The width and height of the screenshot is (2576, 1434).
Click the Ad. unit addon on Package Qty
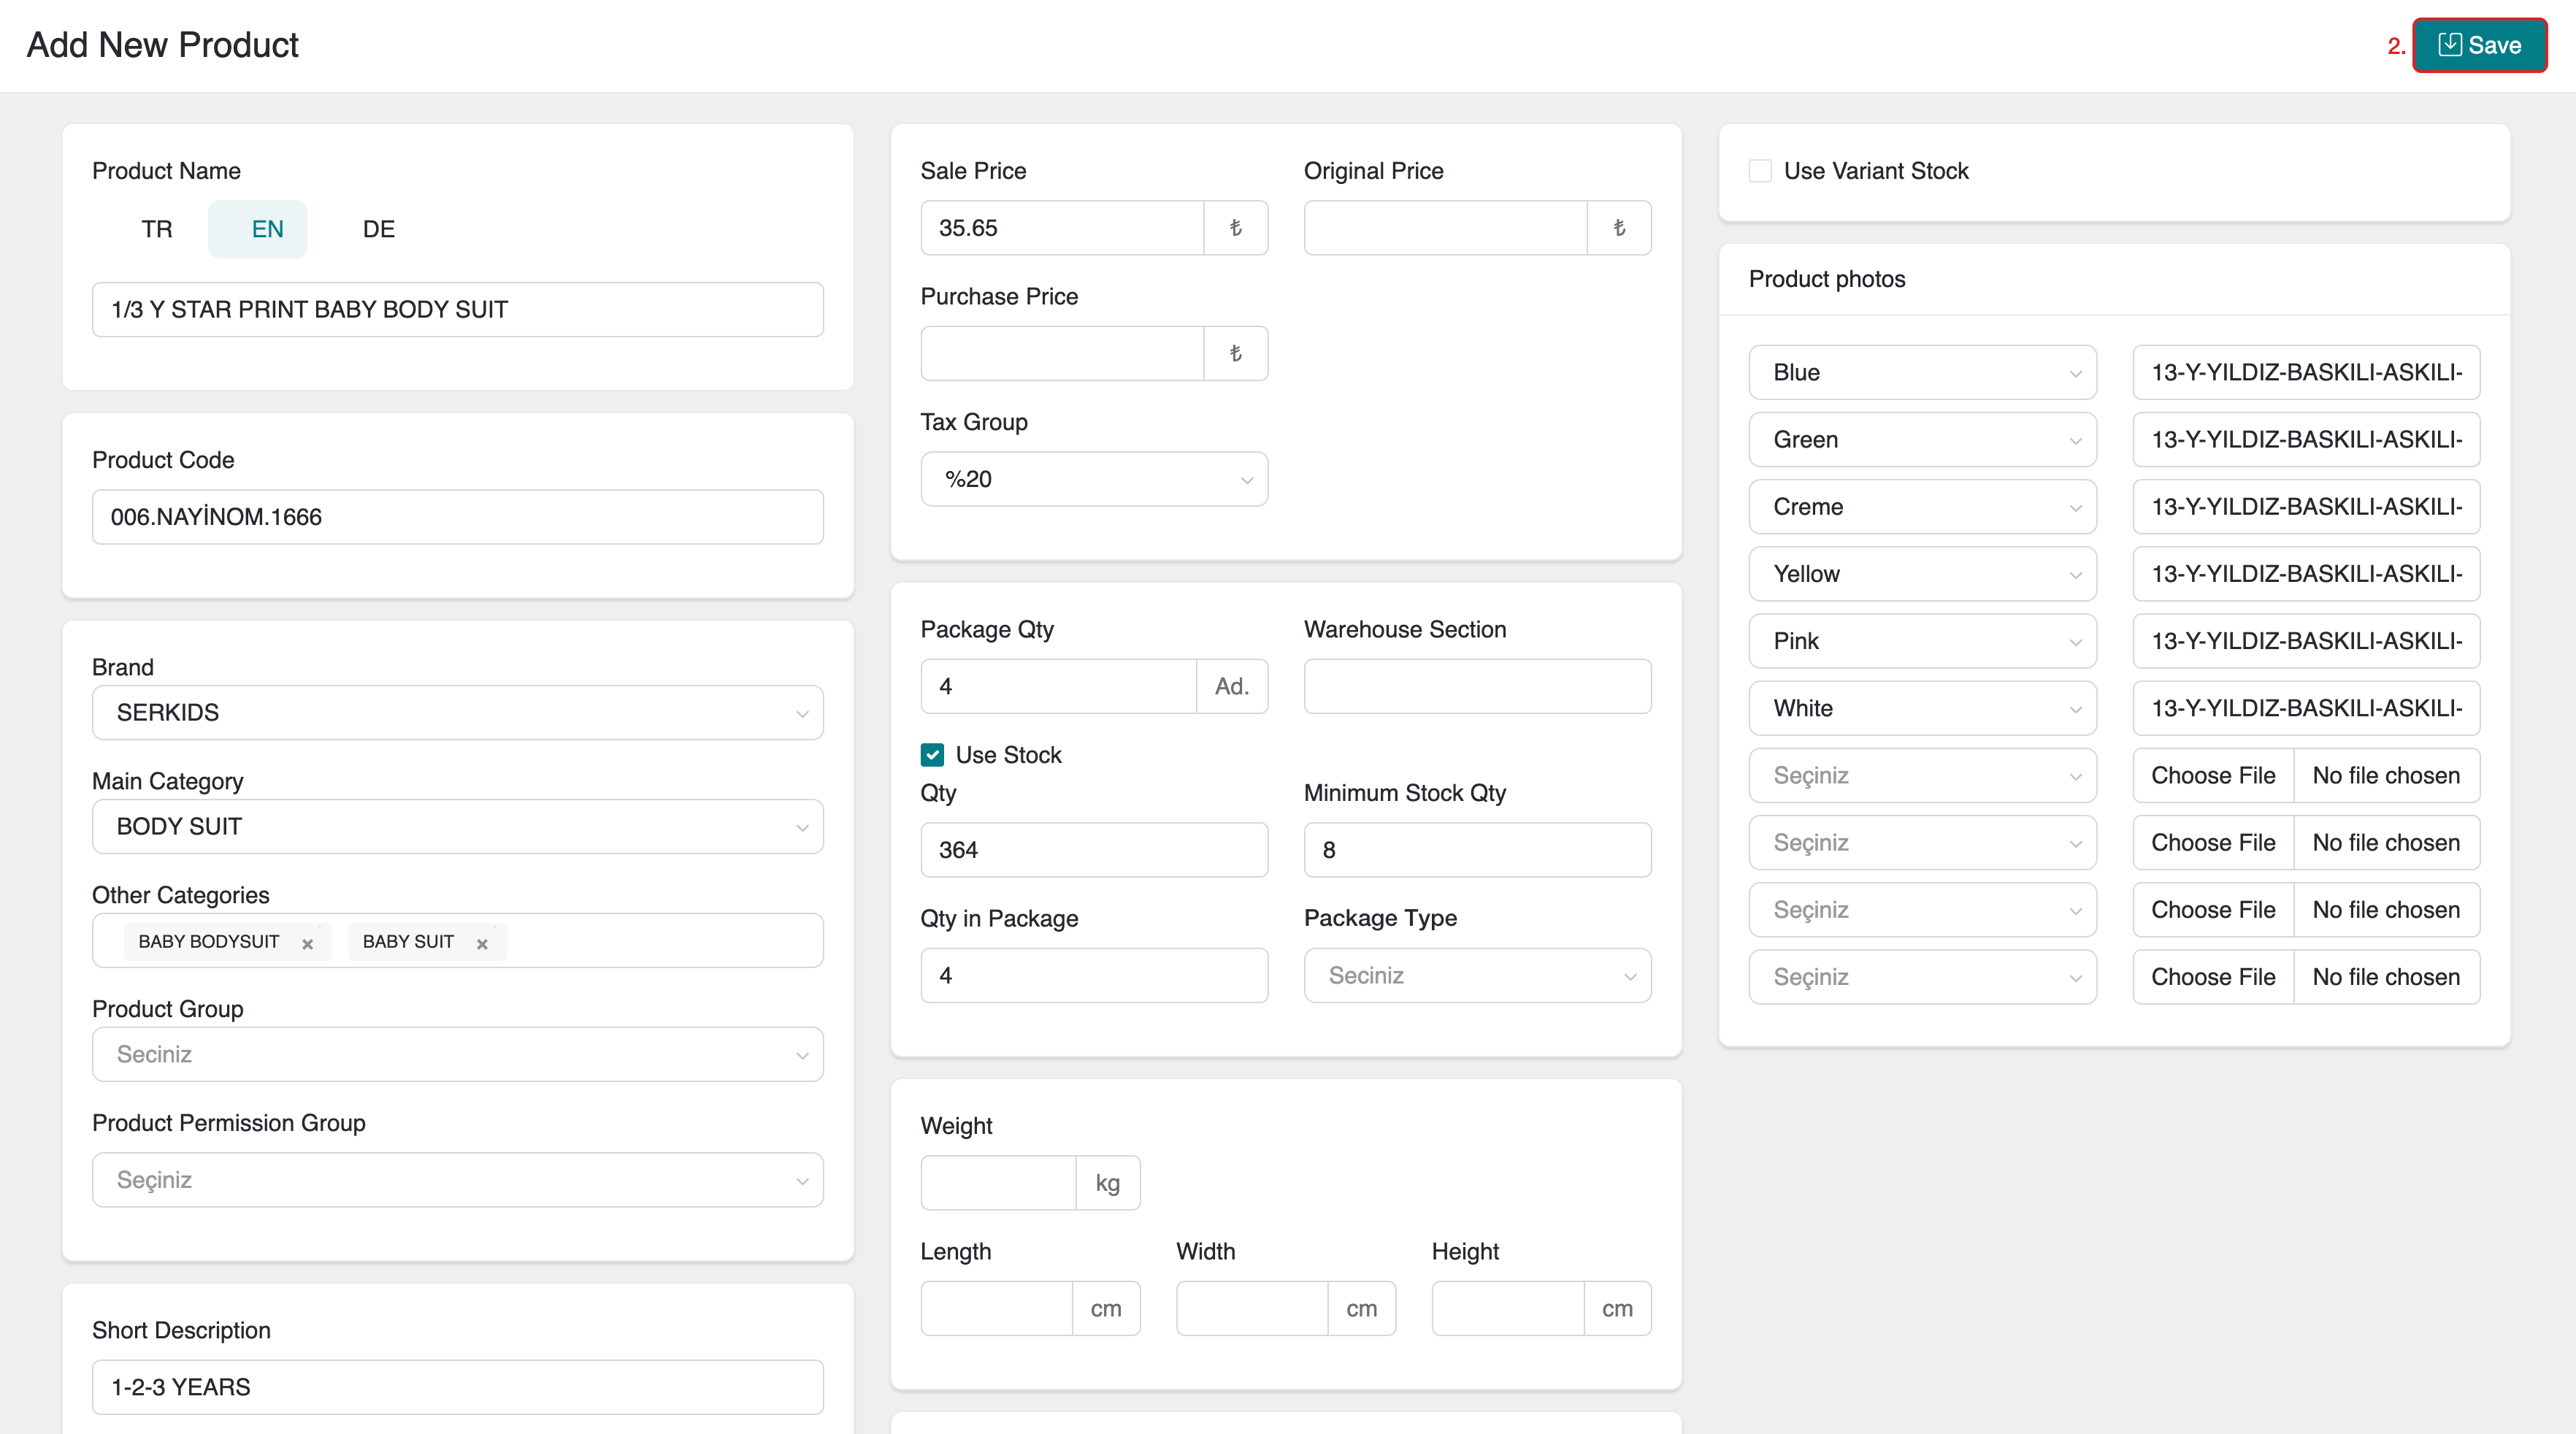pyautogui.click(x=1232, y=686)
